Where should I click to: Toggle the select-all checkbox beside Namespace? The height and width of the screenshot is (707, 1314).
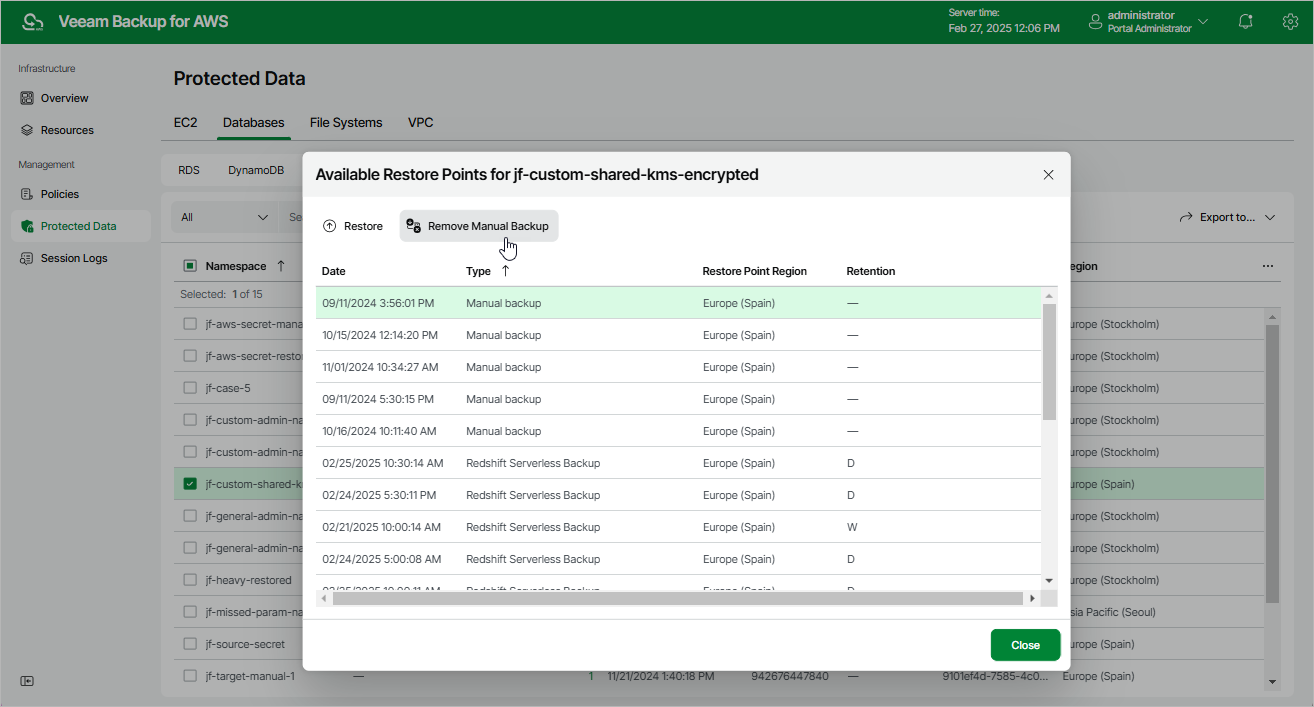click(x=190, y=266)
